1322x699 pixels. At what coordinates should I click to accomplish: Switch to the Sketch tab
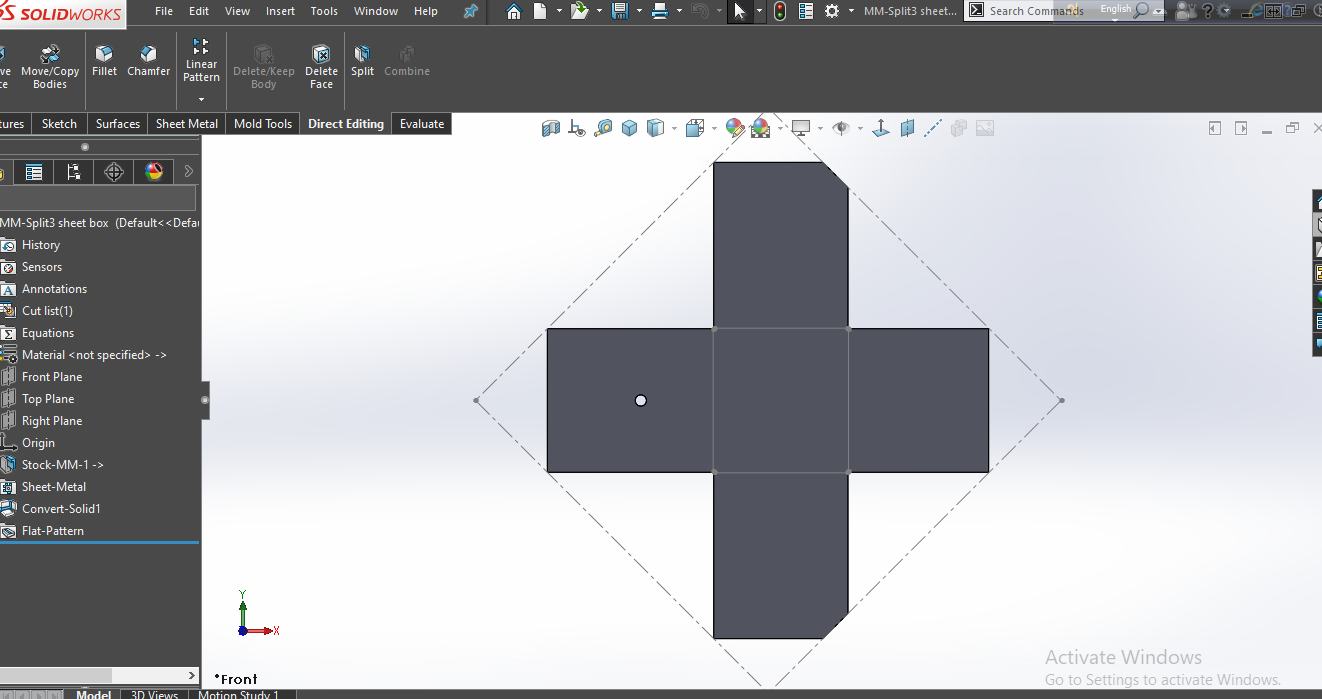pos(59,124)
